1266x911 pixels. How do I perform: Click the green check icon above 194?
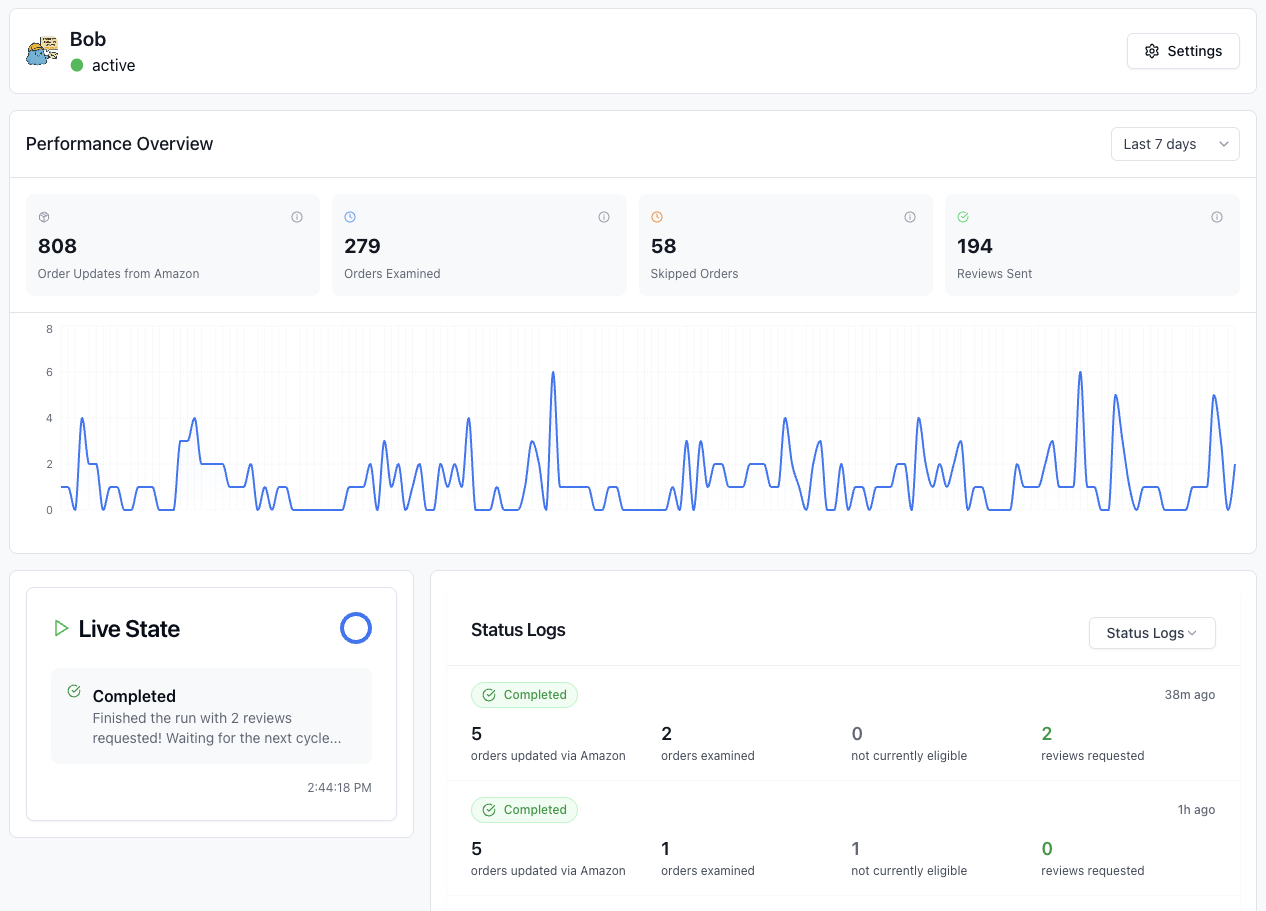[963, 217]
